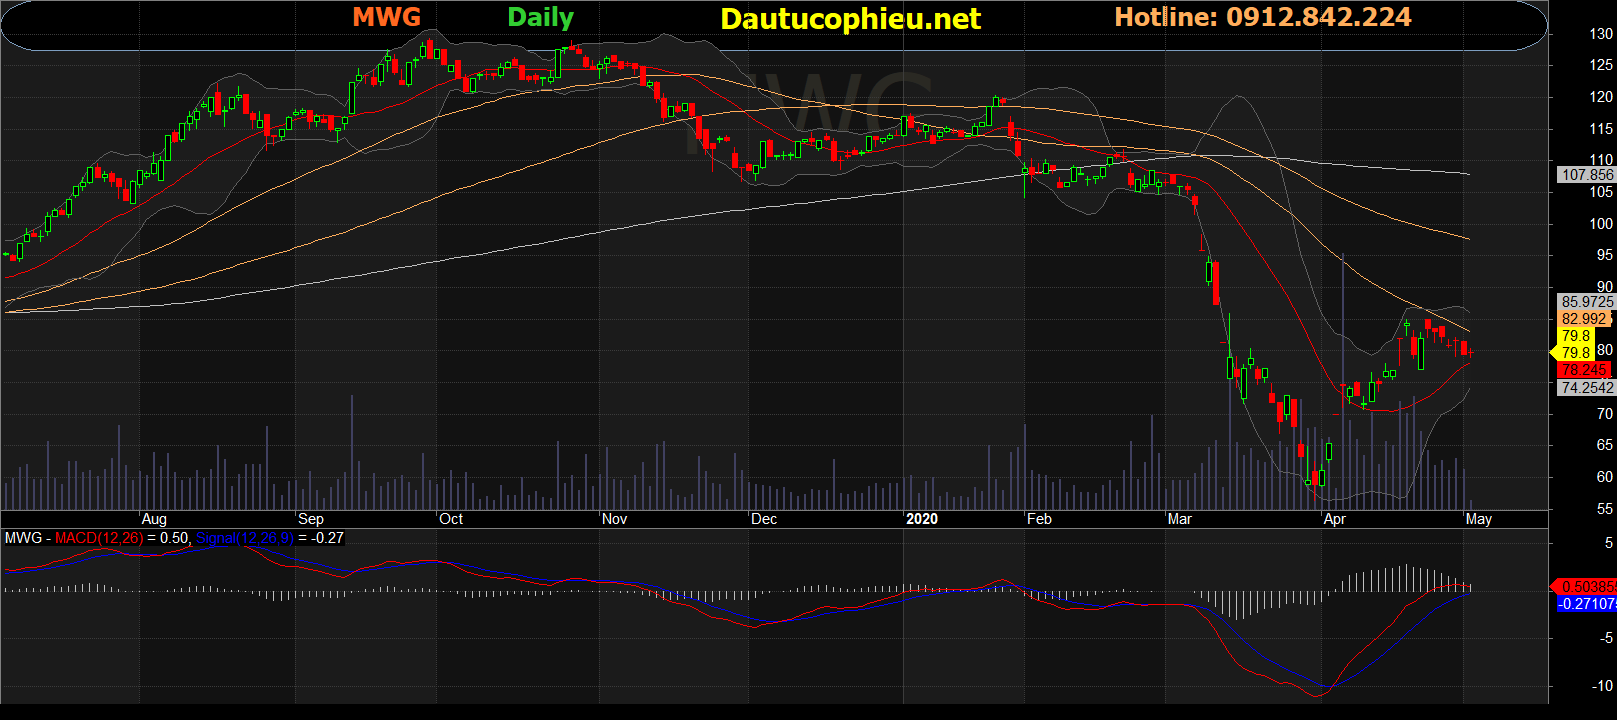Viewport: 1617px width, 720px height.
Task: Select the Daily timeframe label
Action: coord(540,17)
